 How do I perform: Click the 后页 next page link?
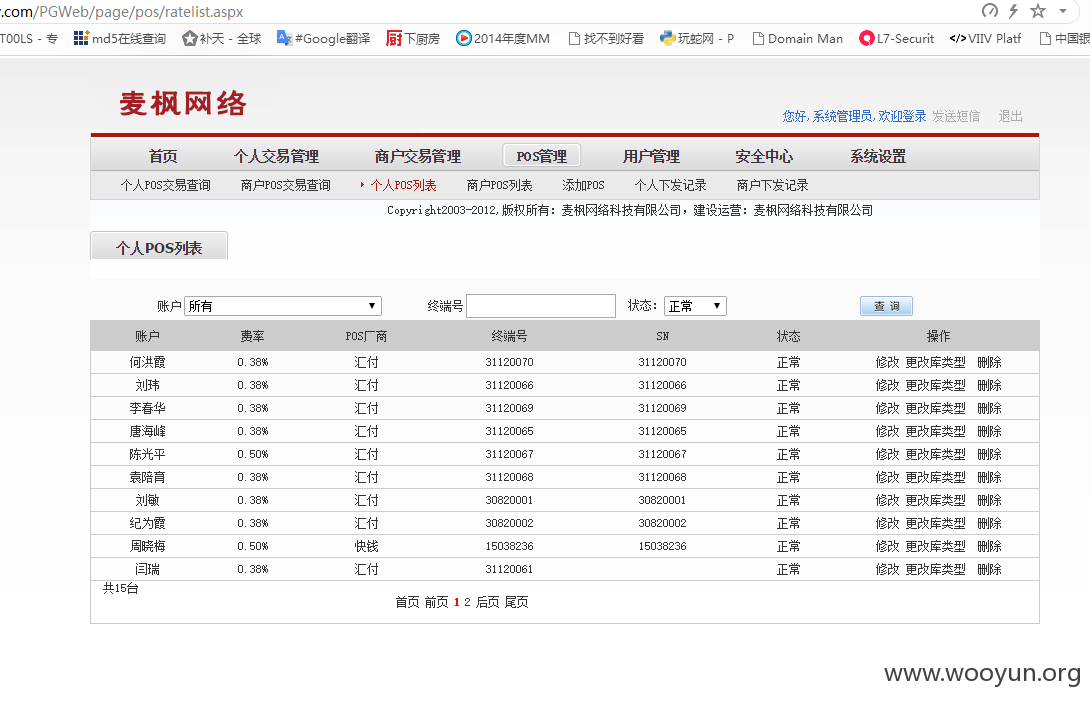487,602
